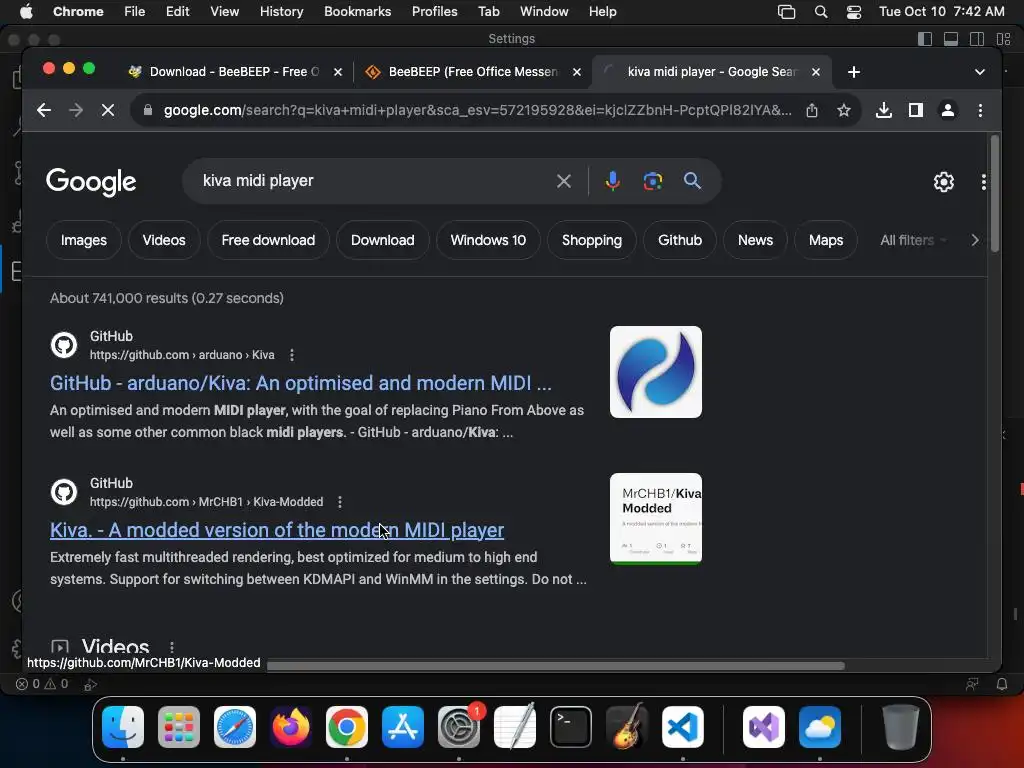Open System Settings from the Dock

[x=459, y=727]
